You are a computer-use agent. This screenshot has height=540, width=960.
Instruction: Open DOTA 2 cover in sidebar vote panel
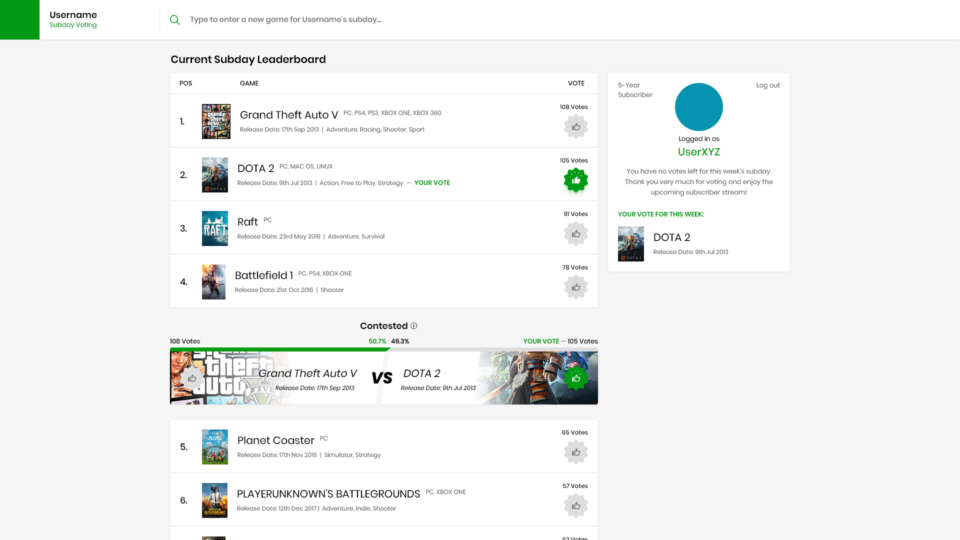[x=631, y=244]
